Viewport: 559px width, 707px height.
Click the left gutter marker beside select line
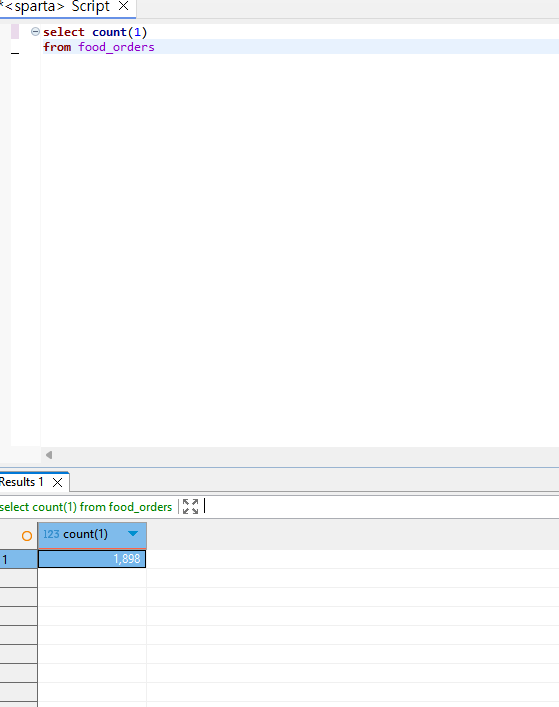pyautogui.click(x=15, y=32)
